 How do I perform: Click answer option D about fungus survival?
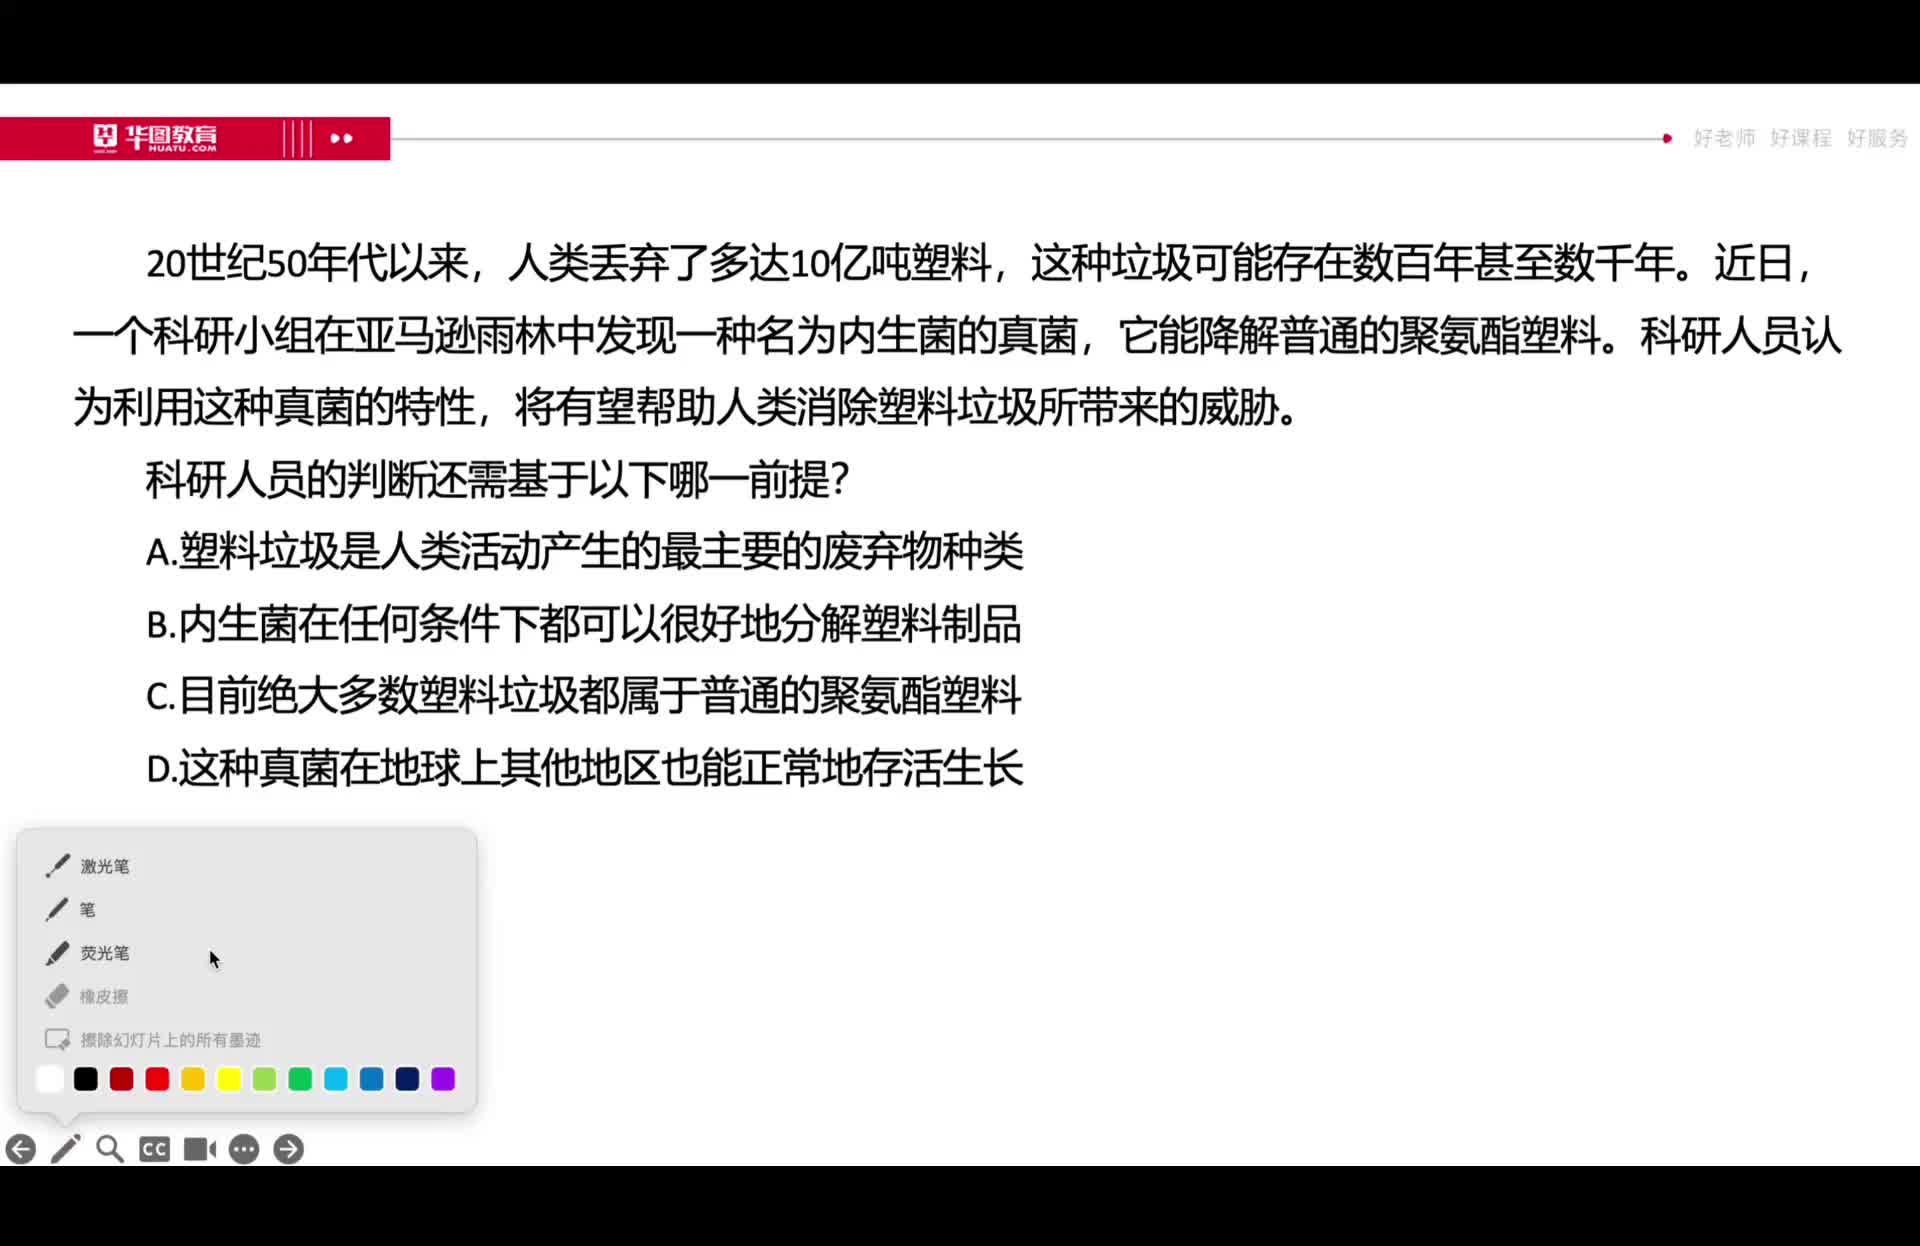coord(585,769)
